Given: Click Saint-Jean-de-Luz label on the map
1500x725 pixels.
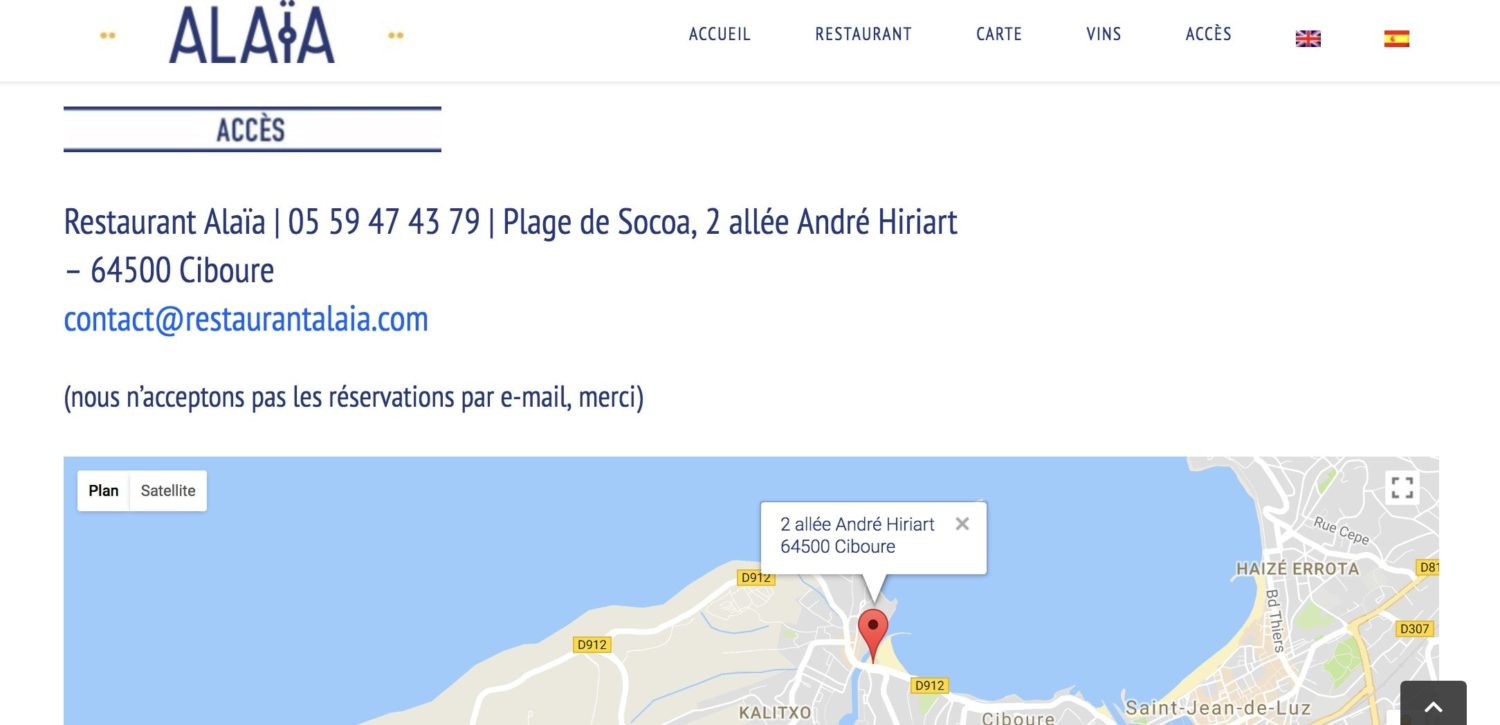Looking at the screenshot, I should [x=1218, y=708].
